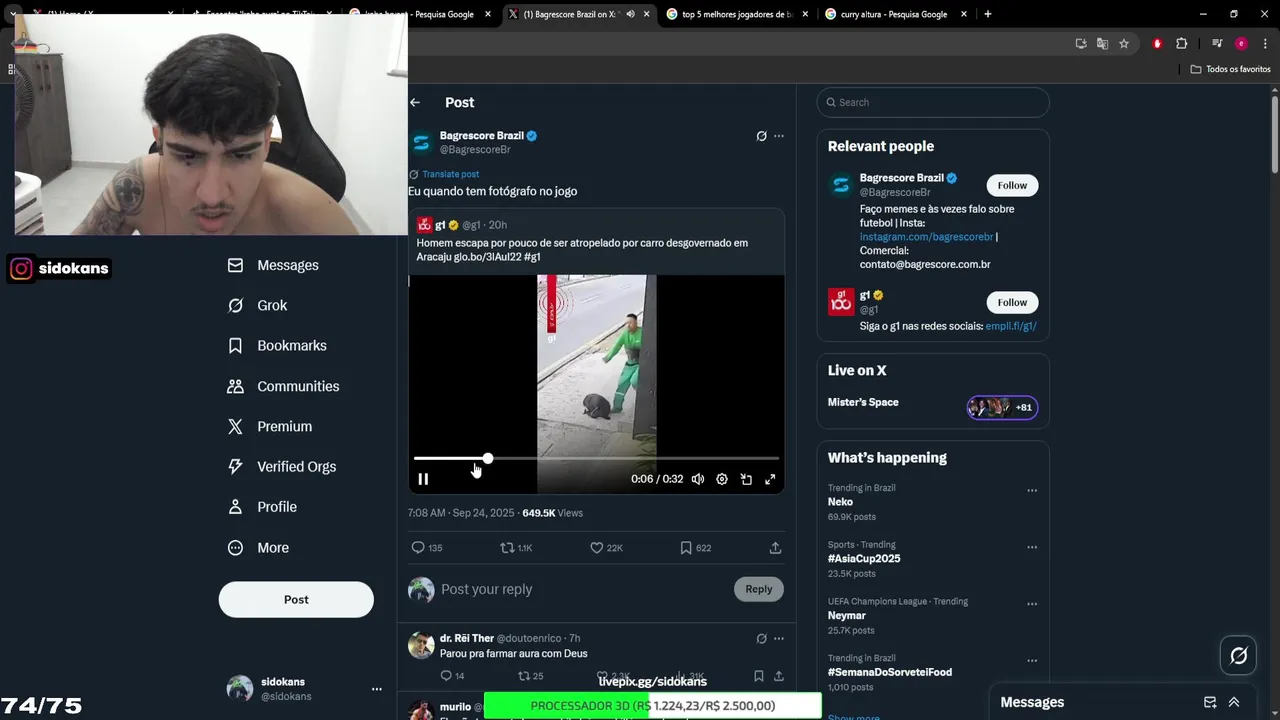
Task: Repost using the 1.1K repost icon
Action: 507,548
